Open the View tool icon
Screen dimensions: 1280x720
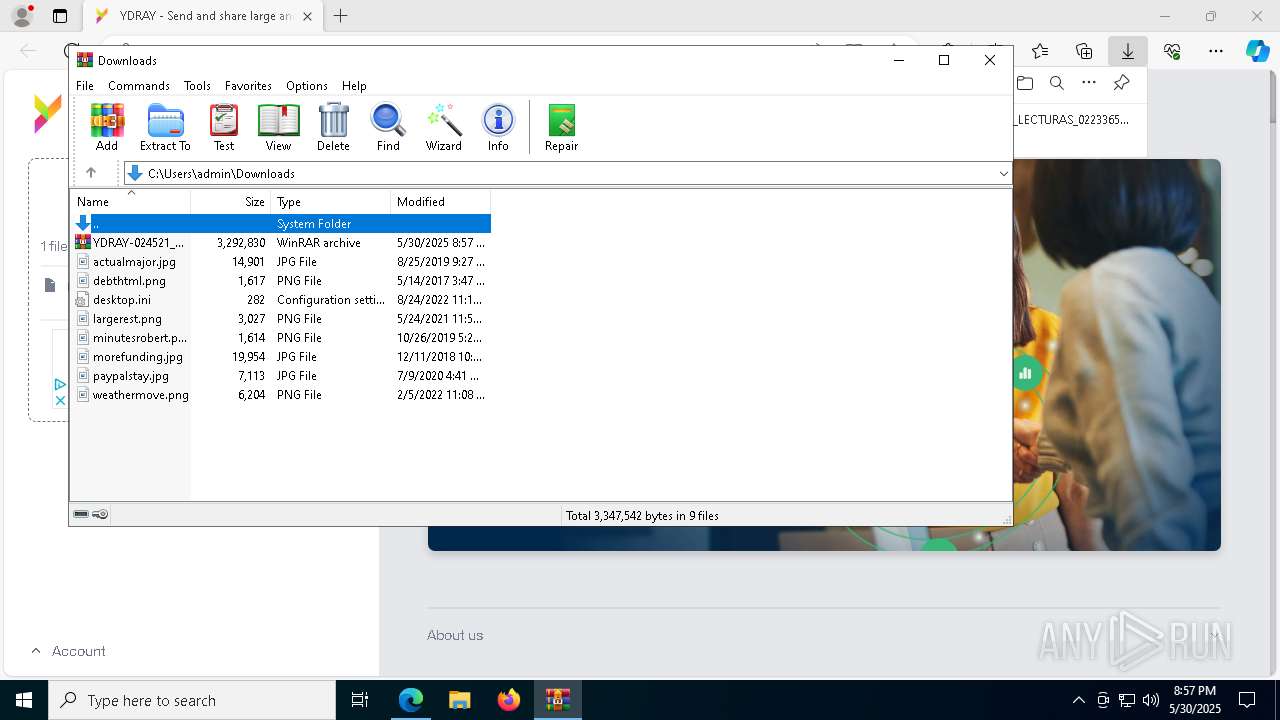278,127
